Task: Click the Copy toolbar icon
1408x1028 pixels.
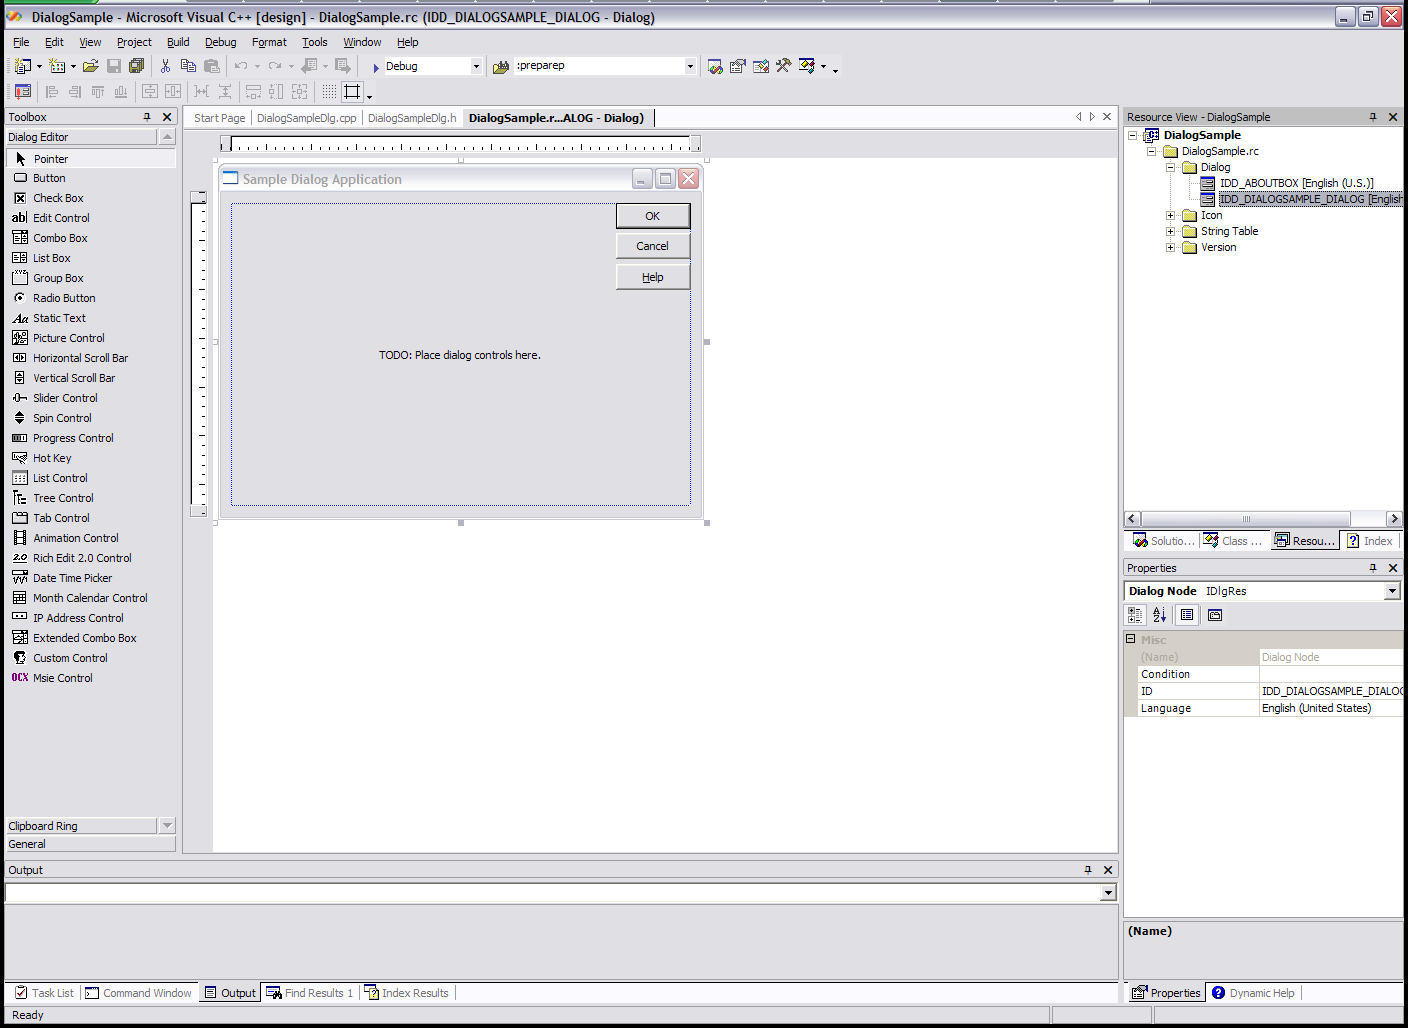Action: point(188,66)
